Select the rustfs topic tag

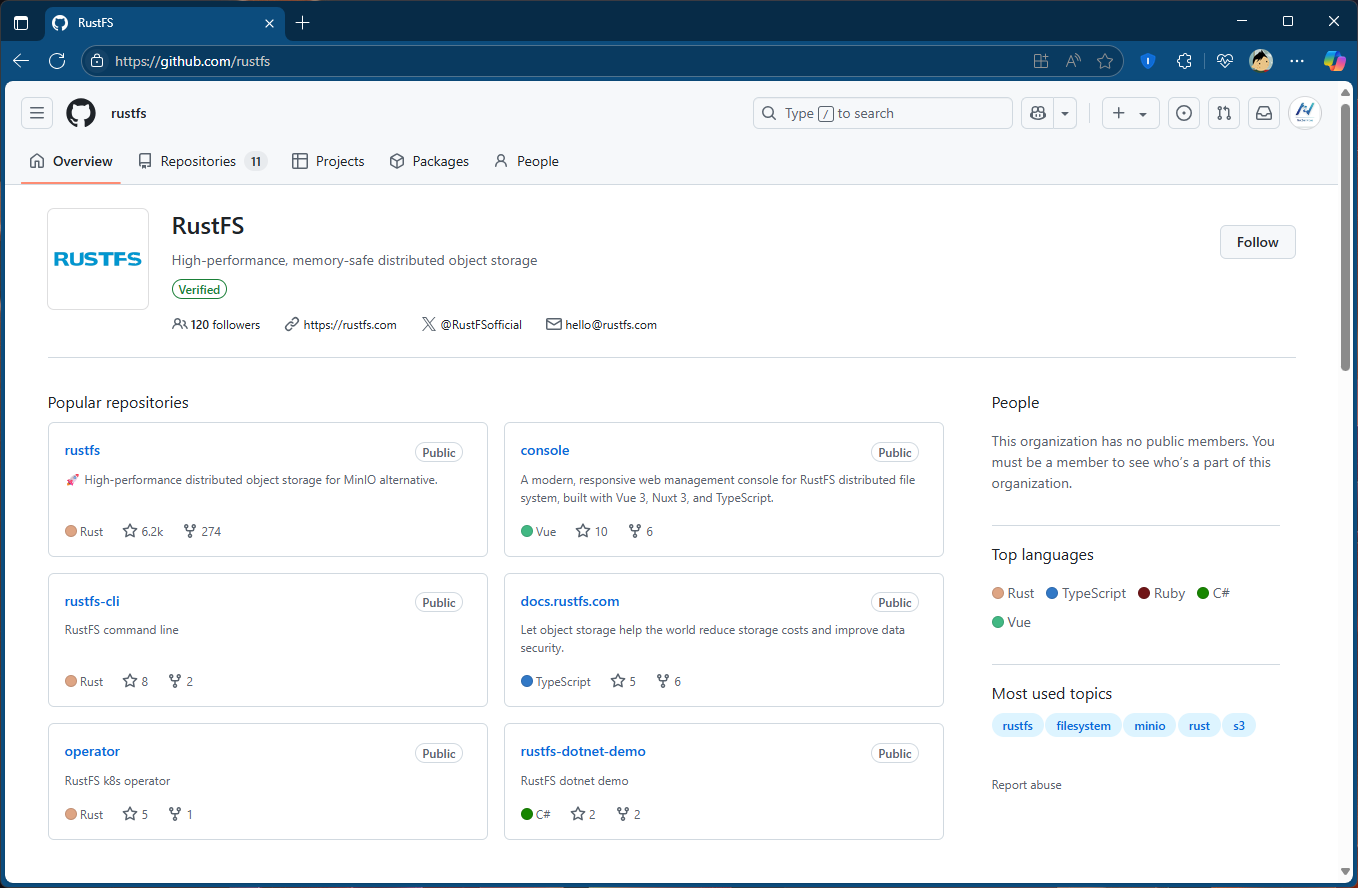tap(1018, 725)
